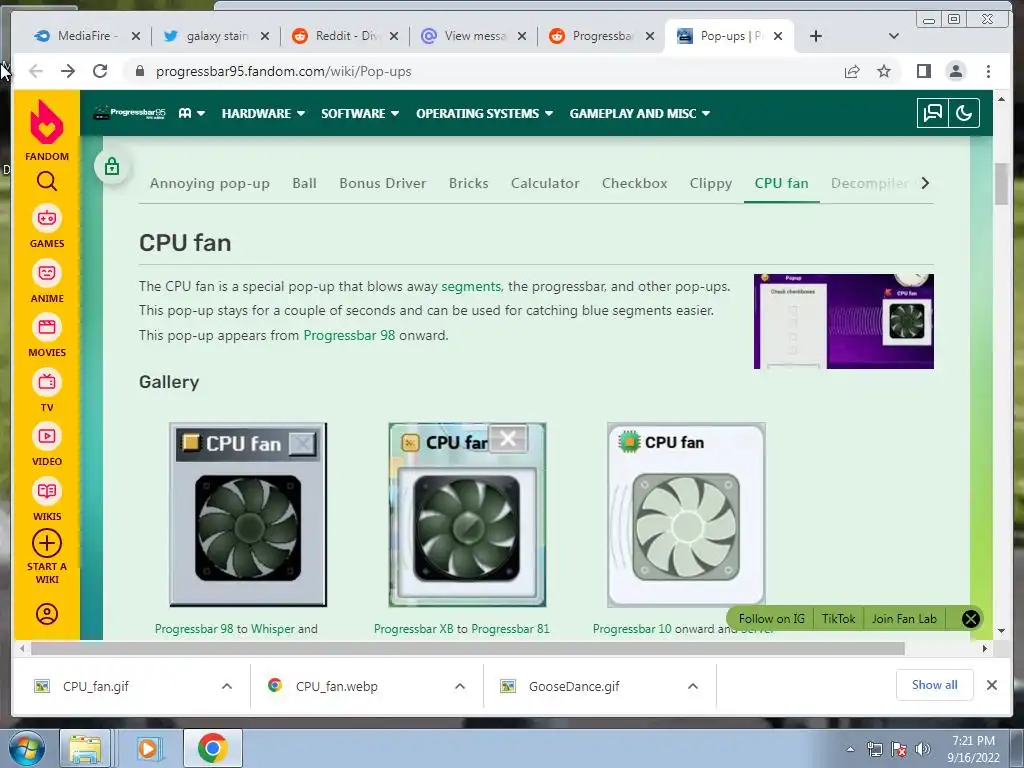
Task: Open the Chrome three-dot menu
Action: coord(988,71)
